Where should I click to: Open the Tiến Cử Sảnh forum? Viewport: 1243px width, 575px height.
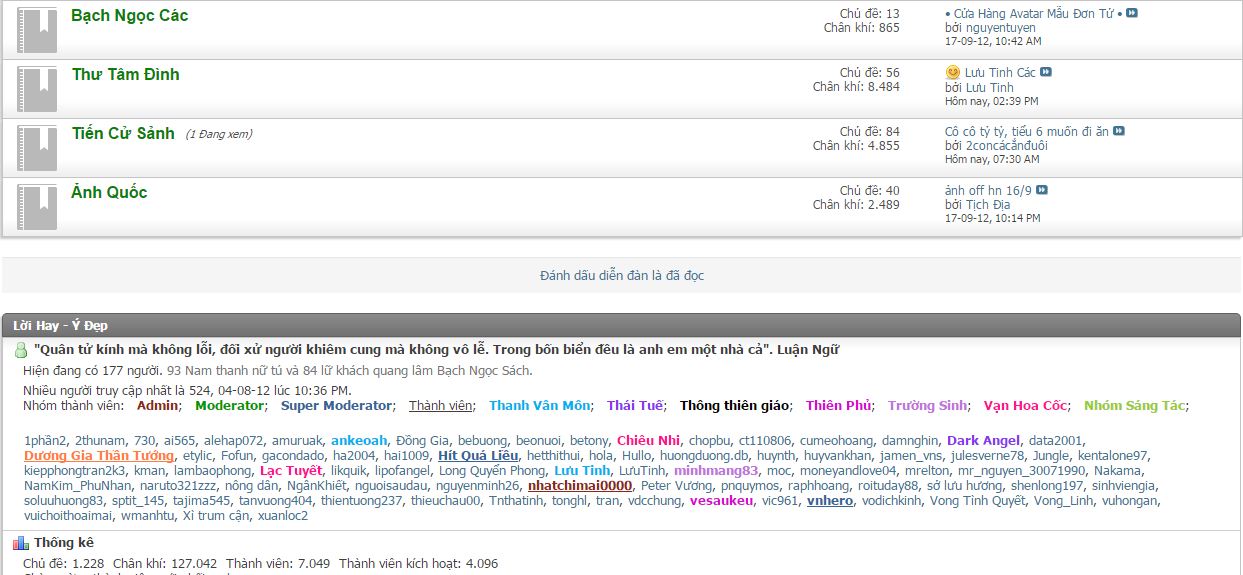(x=123, y=134)
